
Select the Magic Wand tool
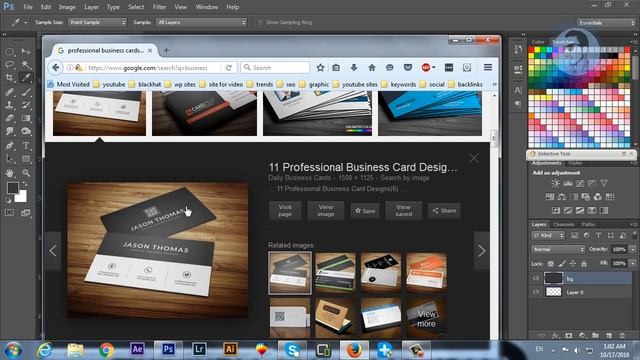[26, 64]
